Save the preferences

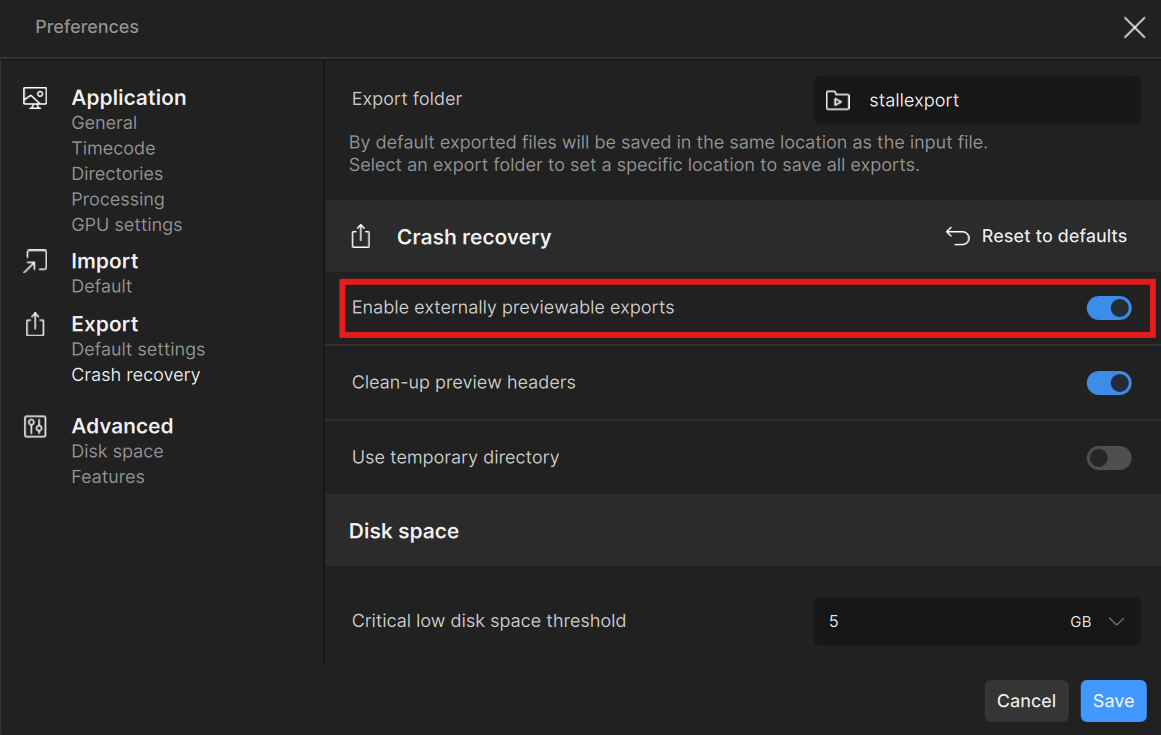pyautogui.click(x=1113, y=701)
